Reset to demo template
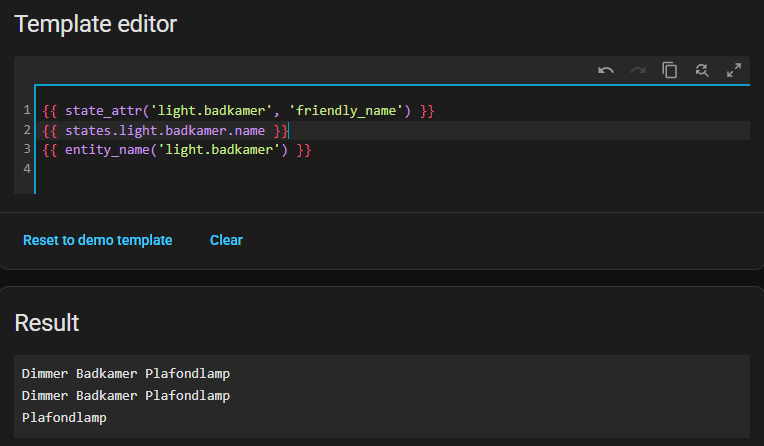 pos(98,240)
